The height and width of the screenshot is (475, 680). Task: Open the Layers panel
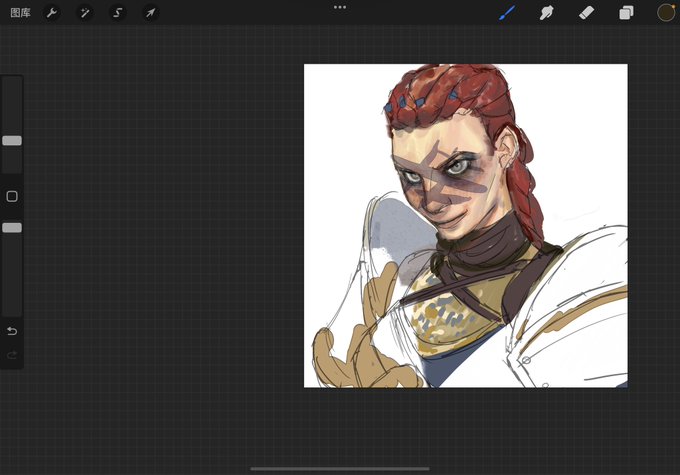pyautogui.click(x=626, y=13)
